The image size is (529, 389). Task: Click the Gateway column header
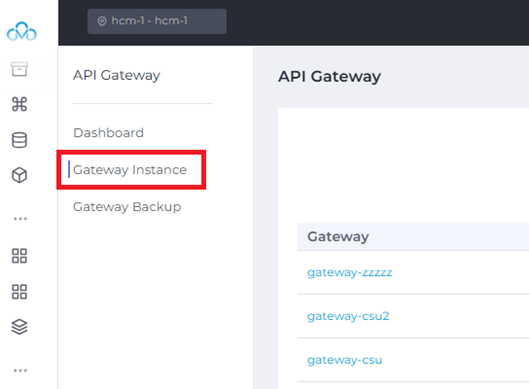[x=338, y=237]
